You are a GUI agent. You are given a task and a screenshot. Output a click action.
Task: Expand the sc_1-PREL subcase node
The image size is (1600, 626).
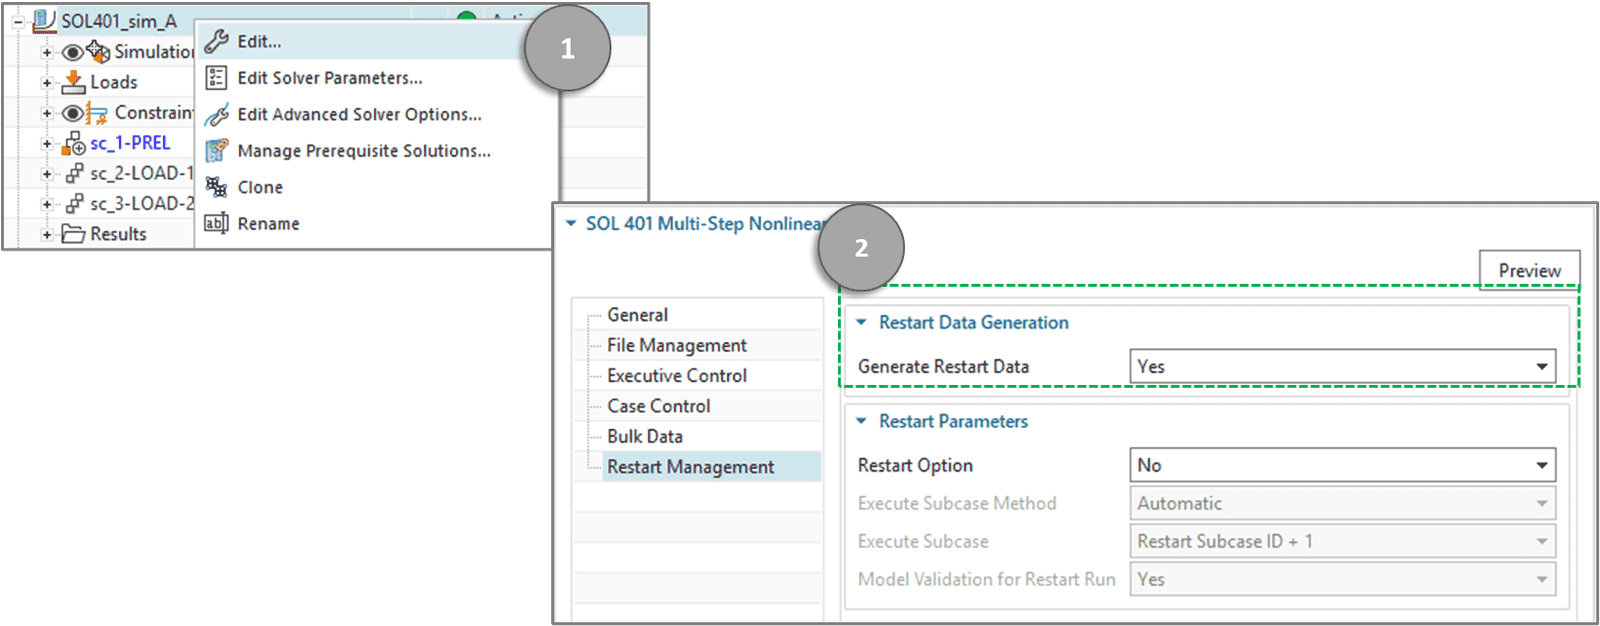pos(46,144)
